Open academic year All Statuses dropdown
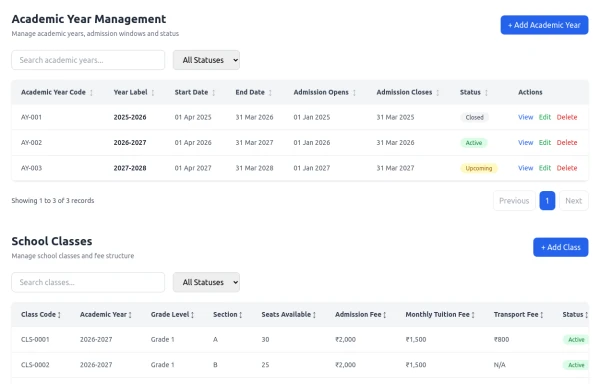Screen dimensions: 600x384 (206, 60)
